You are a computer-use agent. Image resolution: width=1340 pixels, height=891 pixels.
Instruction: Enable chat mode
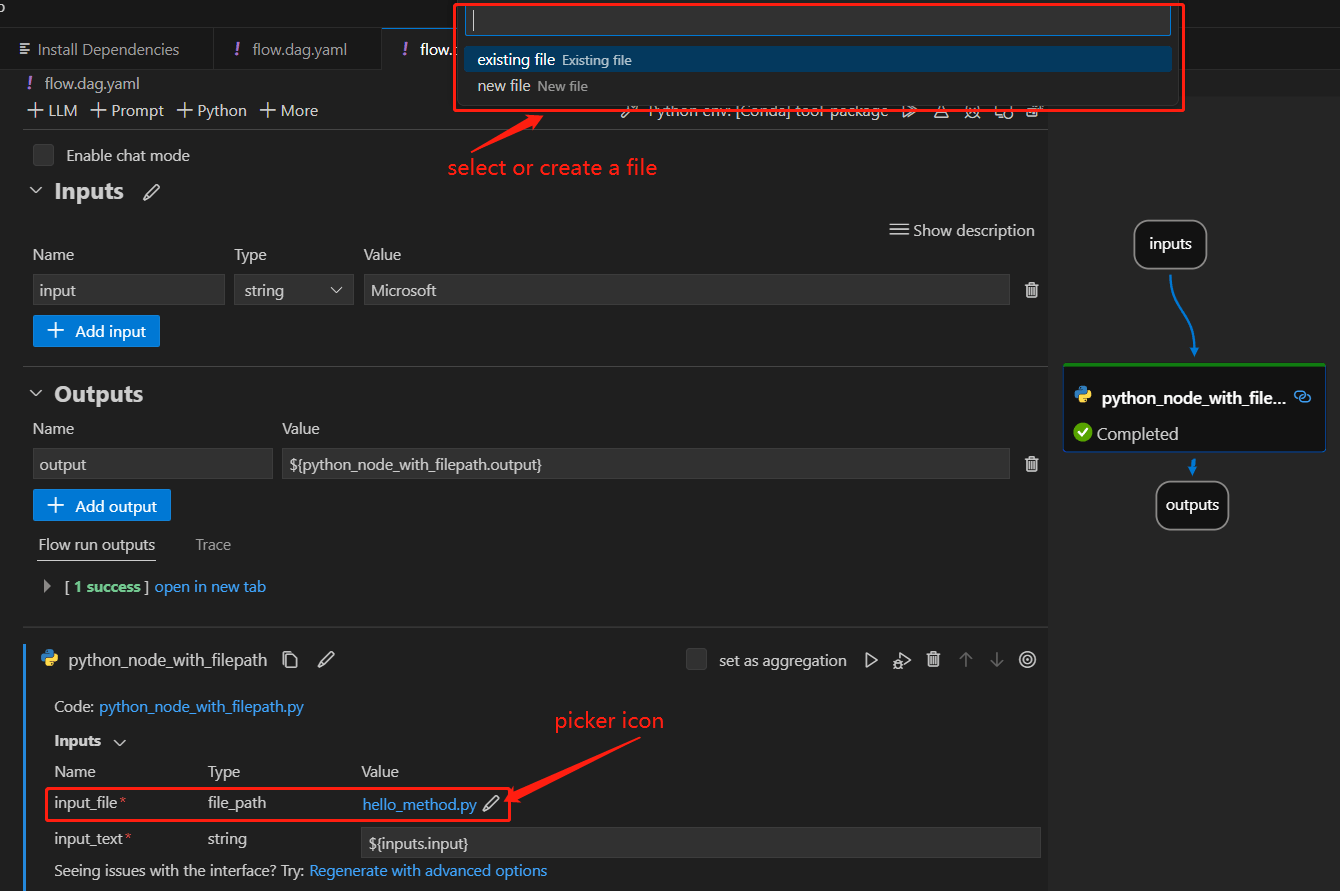click(42, 155)
